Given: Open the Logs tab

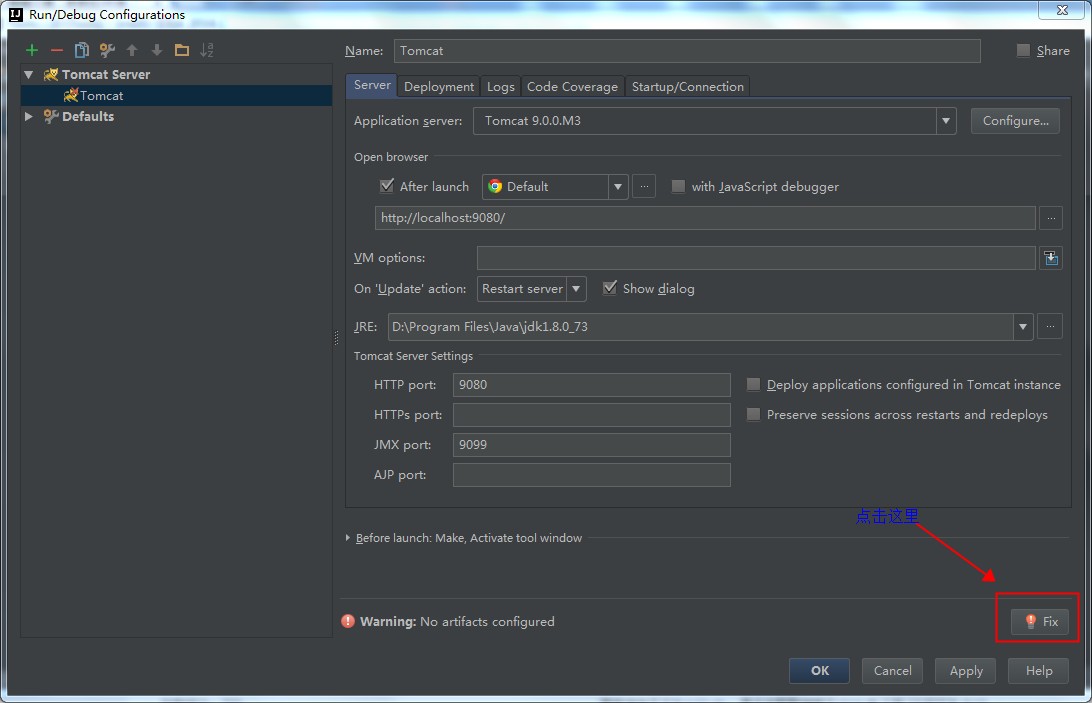Looking at the screenshot, I should click(501, 86).
